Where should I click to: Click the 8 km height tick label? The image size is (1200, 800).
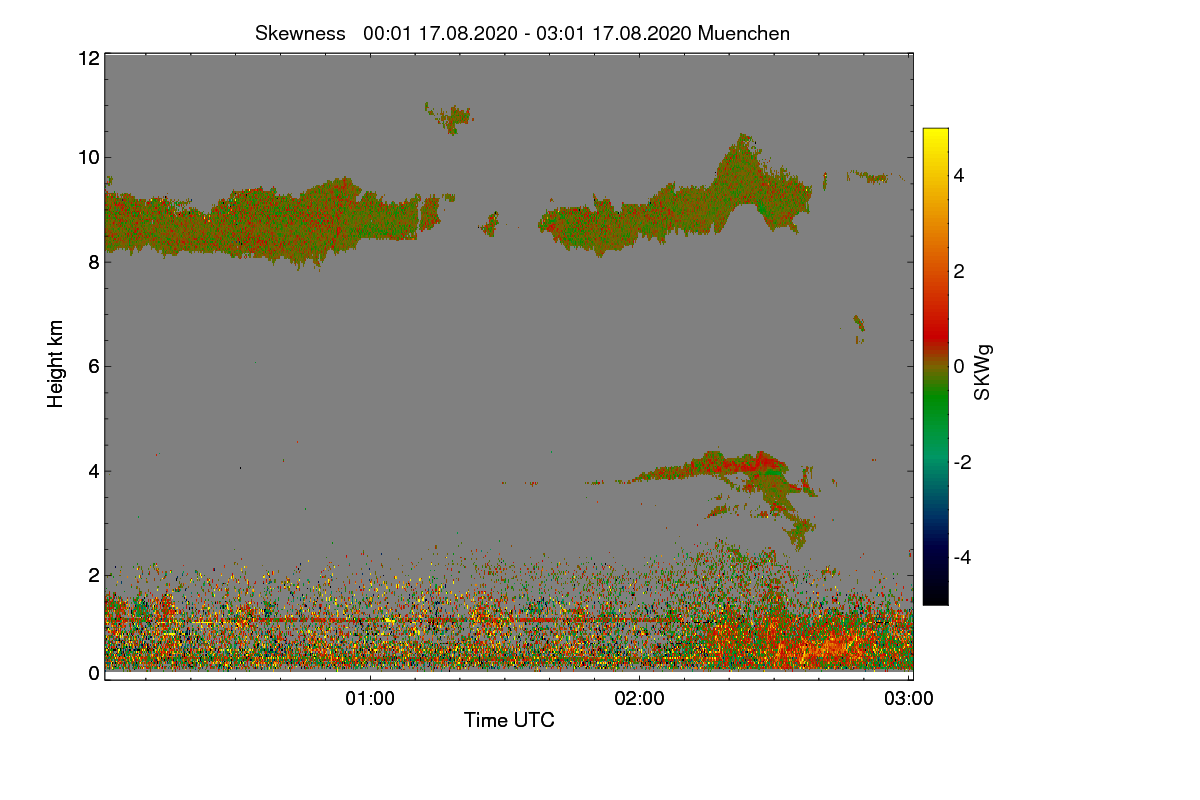point(93,262)
